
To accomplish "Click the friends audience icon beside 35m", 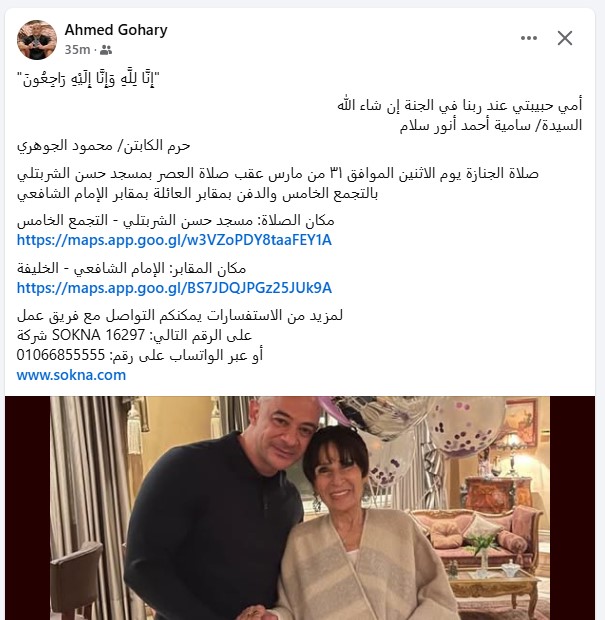I will click(x=106, y=50).
